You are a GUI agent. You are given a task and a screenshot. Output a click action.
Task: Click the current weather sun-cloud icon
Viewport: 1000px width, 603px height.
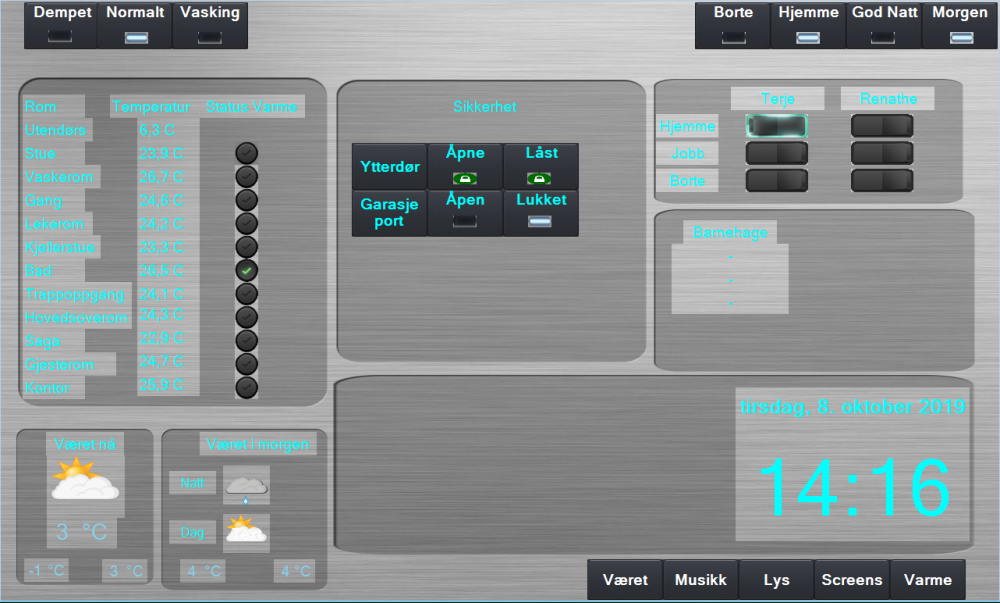[x=85, y=480]
